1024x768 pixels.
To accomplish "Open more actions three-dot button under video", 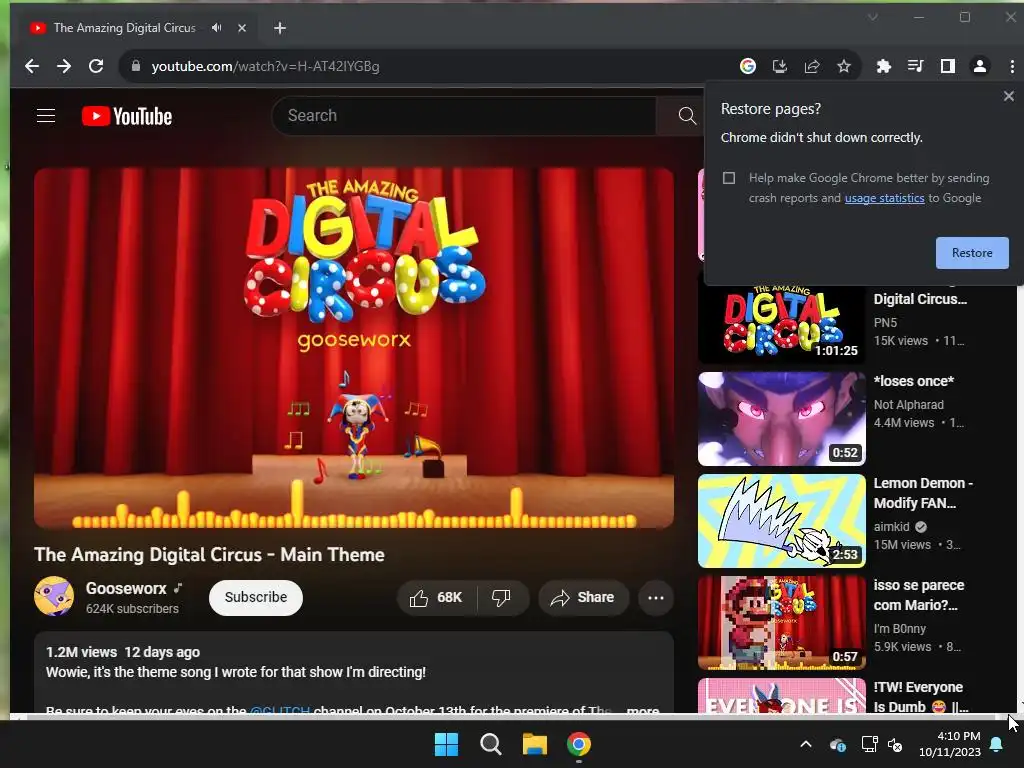I will pyautogui.click(x=656, y=598).
